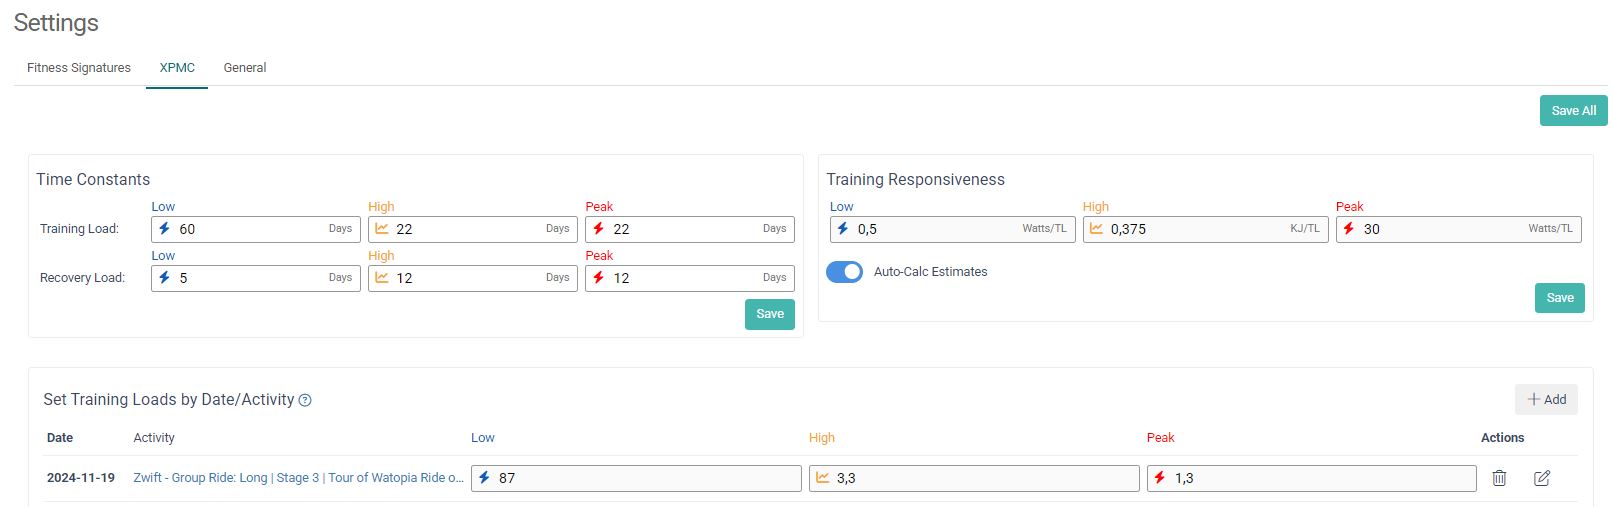Screen dimensions: 1613x507
Task: Click the red bolt icon in Peak Recovery Load
Action: [598, 278]
